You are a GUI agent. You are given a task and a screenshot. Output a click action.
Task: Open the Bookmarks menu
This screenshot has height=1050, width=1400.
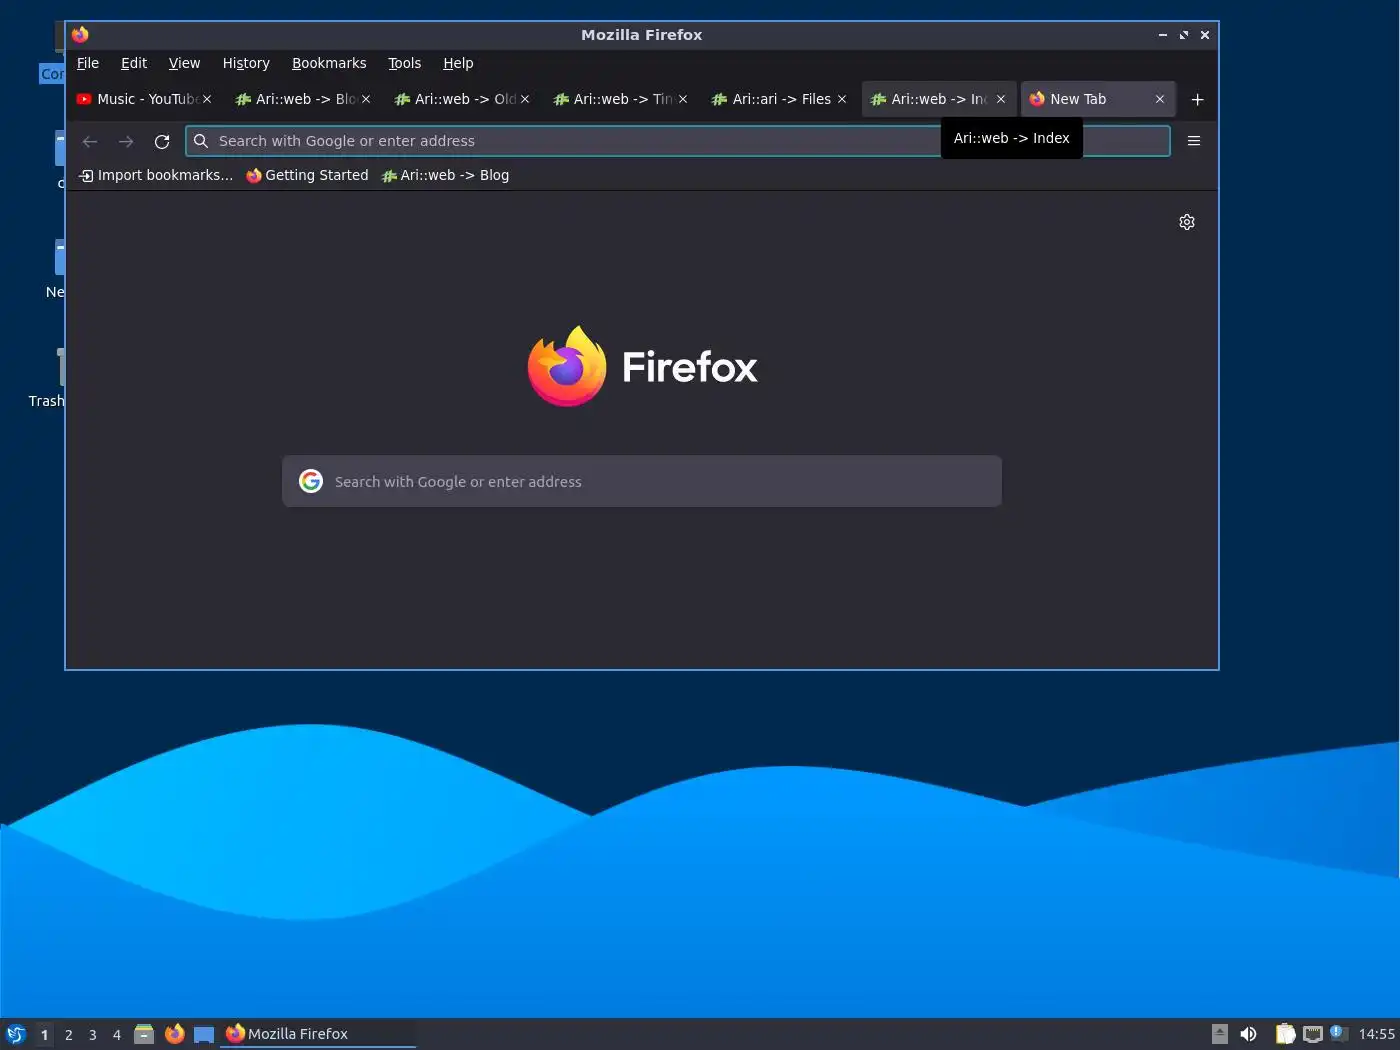click(329, 63)
